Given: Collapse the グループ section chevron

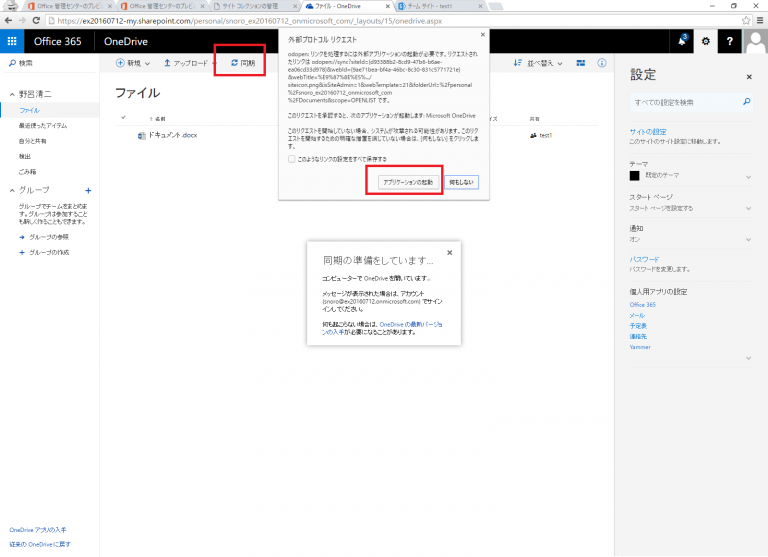Looking at the screenshot, I should [12, 190].
